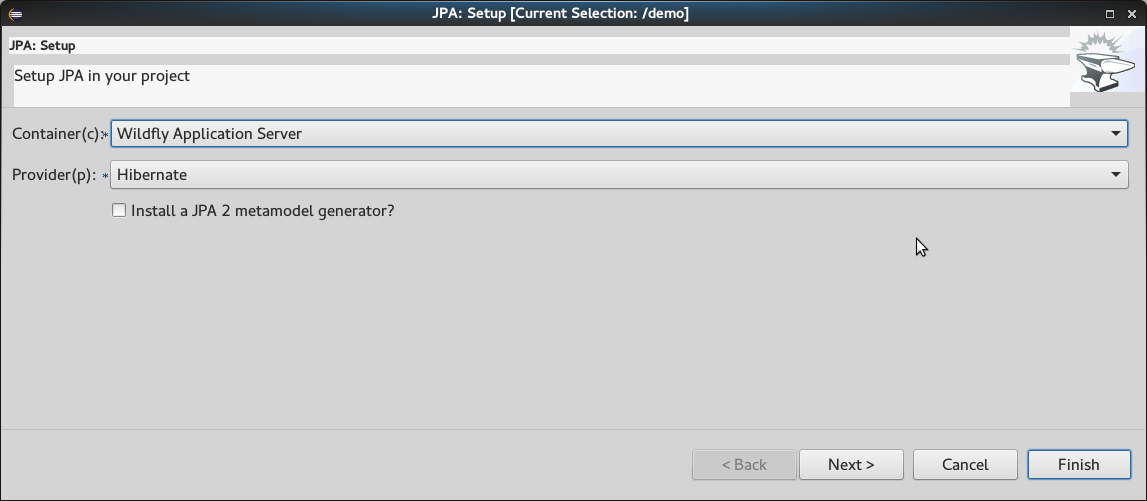Click the 'JPA: Setup' wizard page heading
The image size is (1147, 501).
point(42,45)
